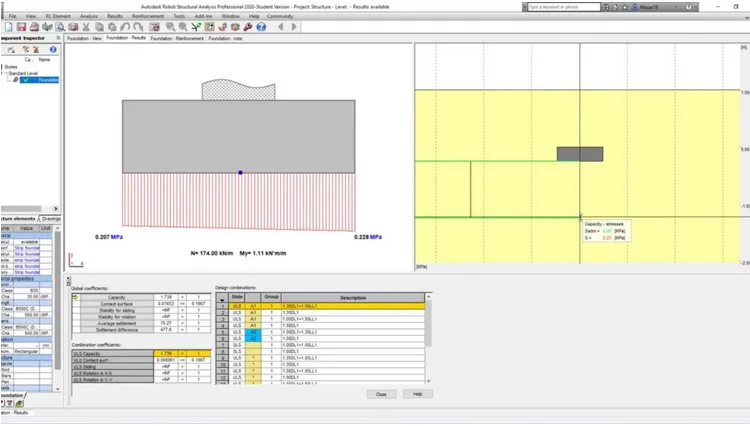Click the gray footing block in soil diagram
This screenshot has height=426, width=750.
580,154
